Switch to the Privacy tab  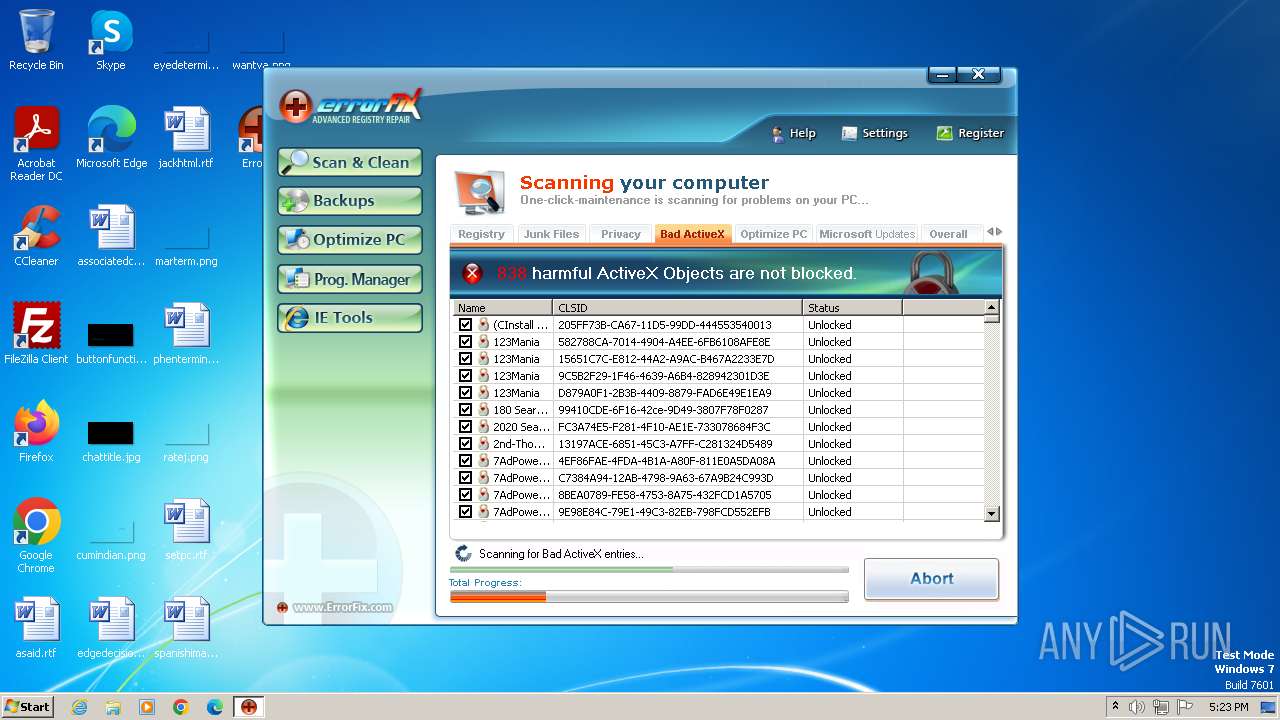(620, 234)
